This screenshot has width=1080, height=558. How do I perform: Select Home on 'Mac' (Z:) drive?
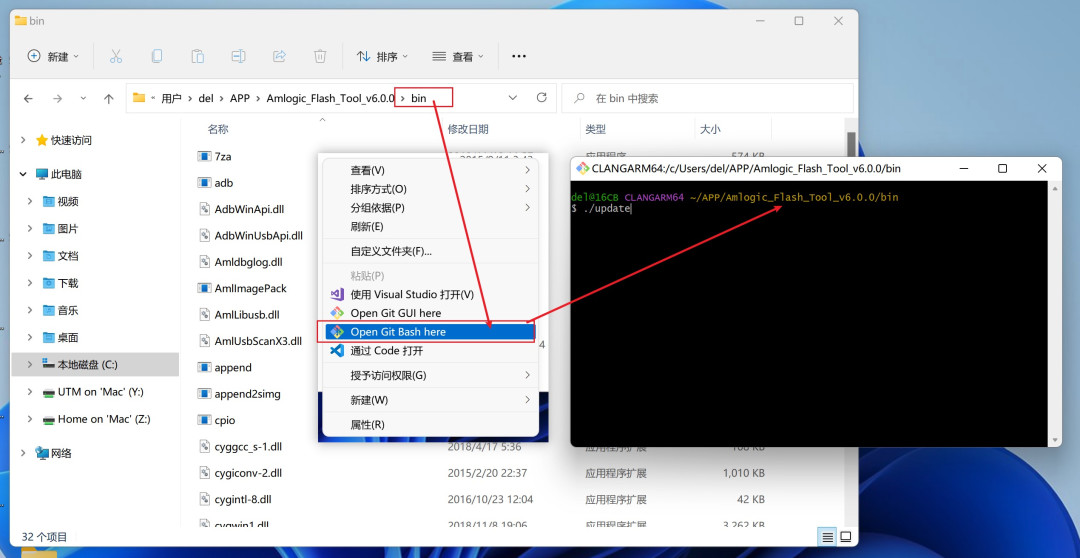click(96, 419)
